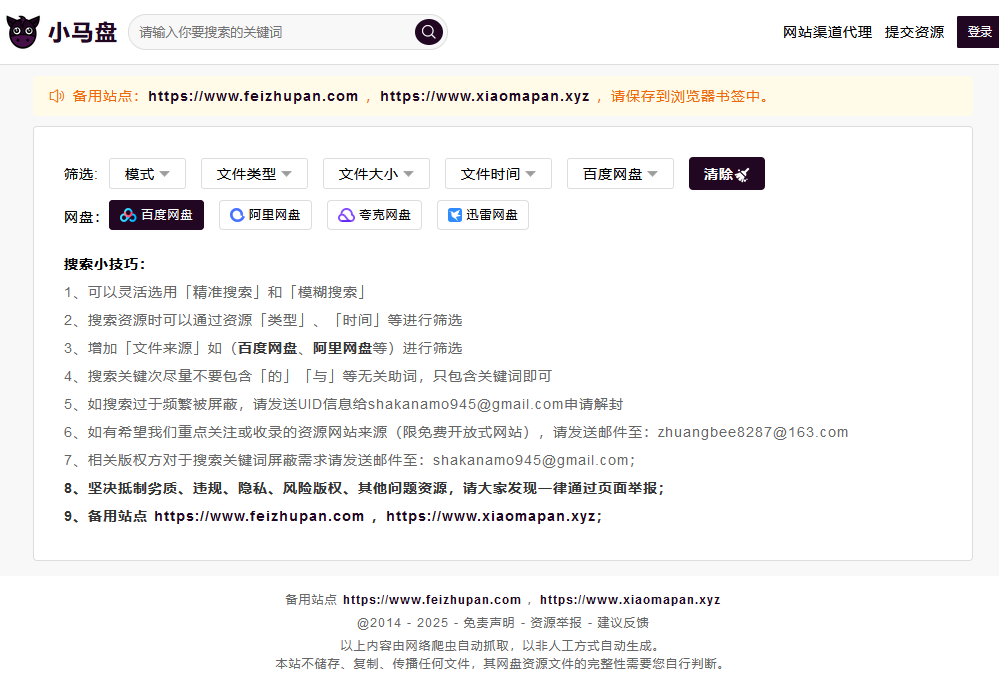
Task: Open the 建议反馈 footer link
Action: (623, 622)
